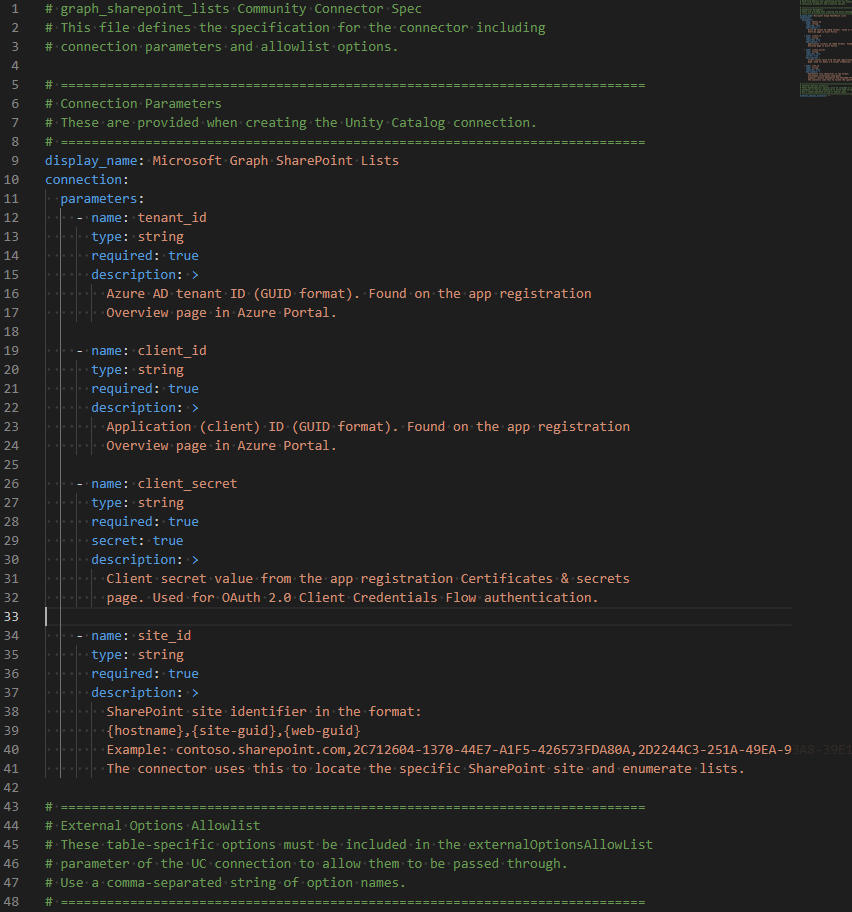This screenshot has height=912, width=852.
Task: Click the externalOptionsAllowList word on line 45
Action: (561, 845)
